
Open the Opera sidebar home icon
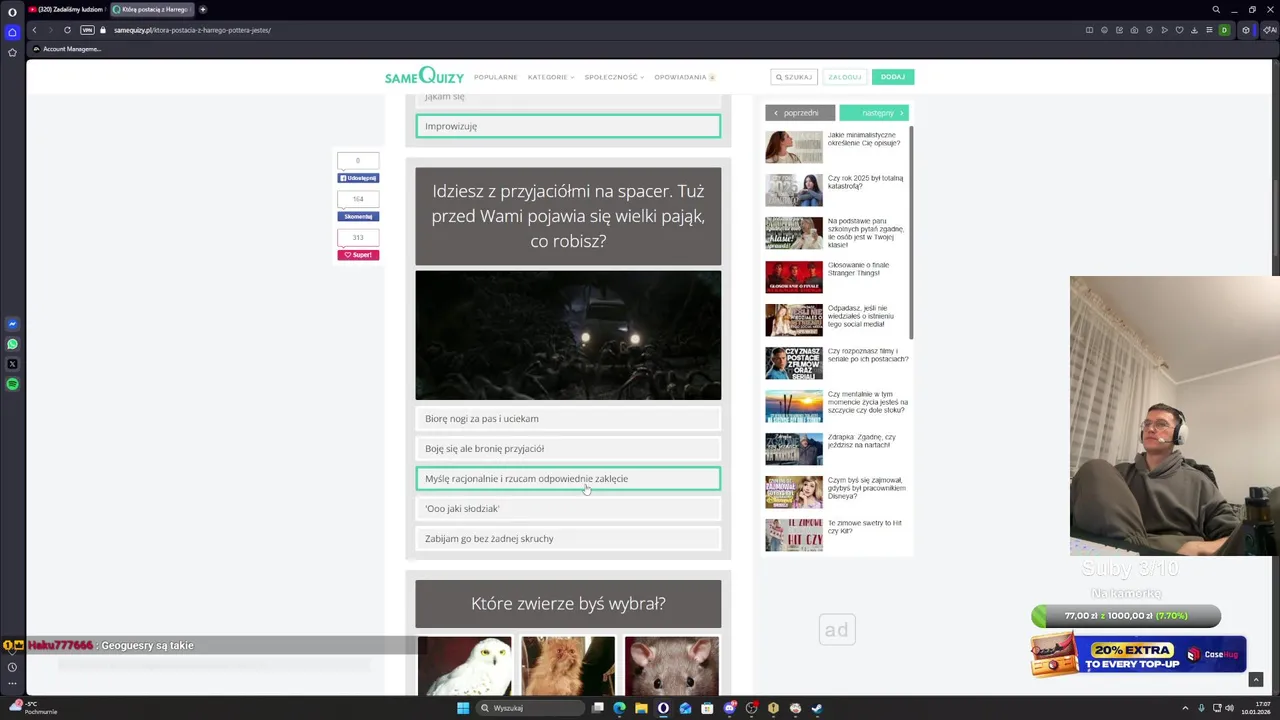[12, 32]
